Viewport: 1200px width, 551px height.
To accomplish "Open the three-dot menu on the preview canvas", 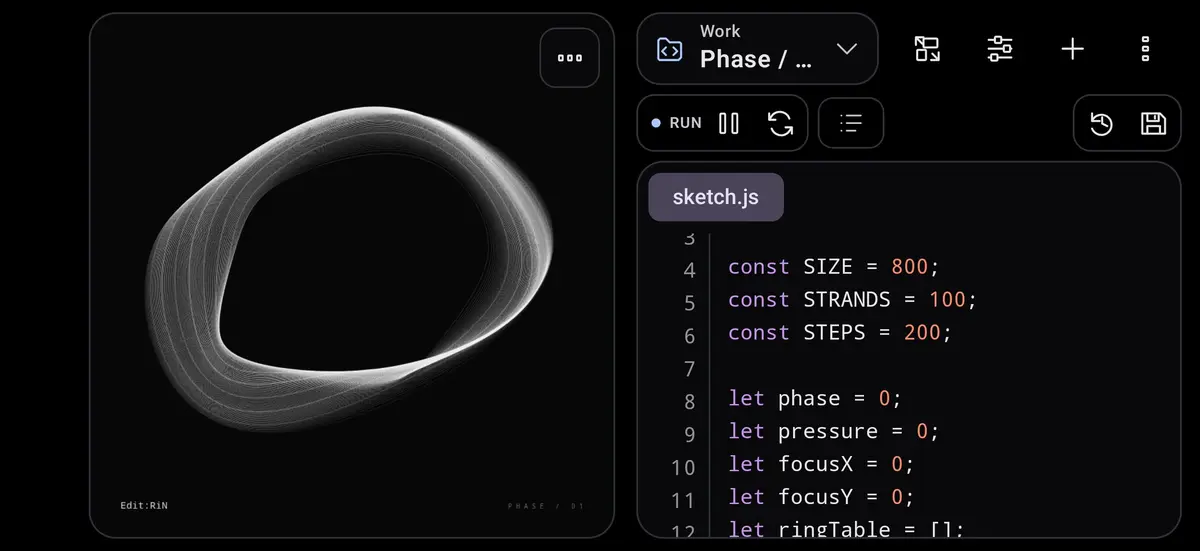I will [570, 58].
